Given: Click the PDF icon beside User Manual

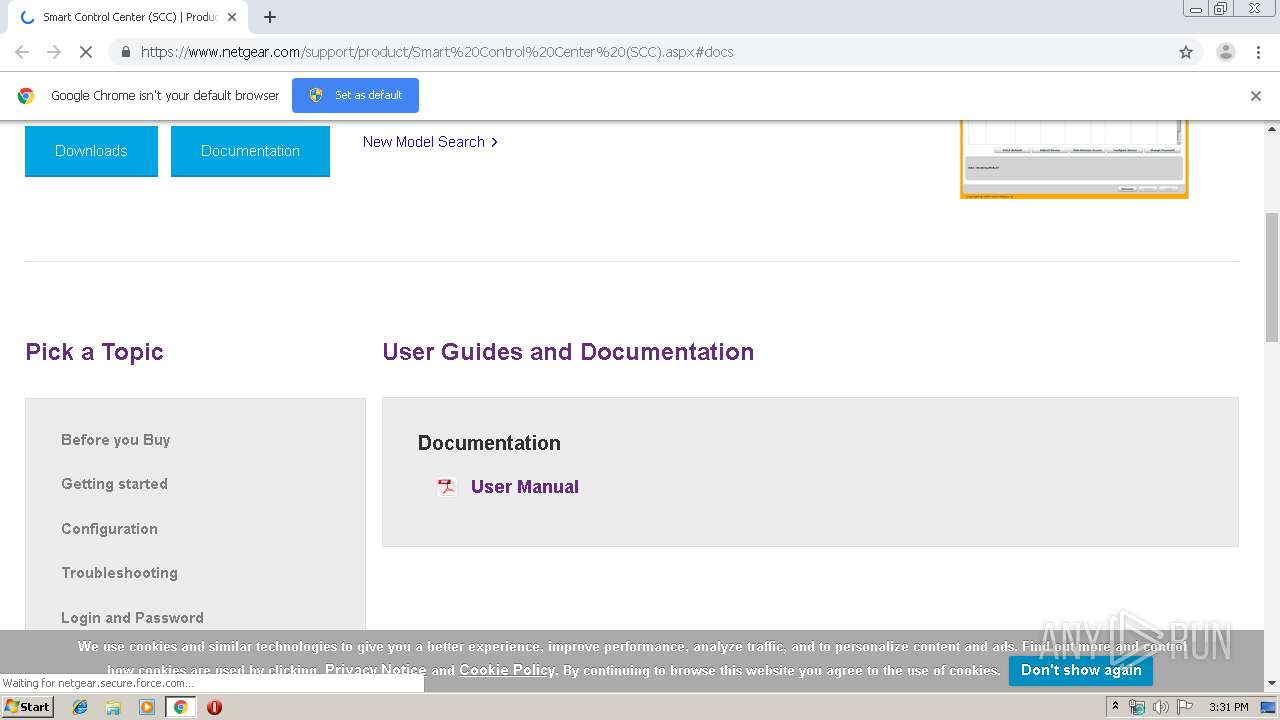Looking at the screenshot, I should (446, 487).
